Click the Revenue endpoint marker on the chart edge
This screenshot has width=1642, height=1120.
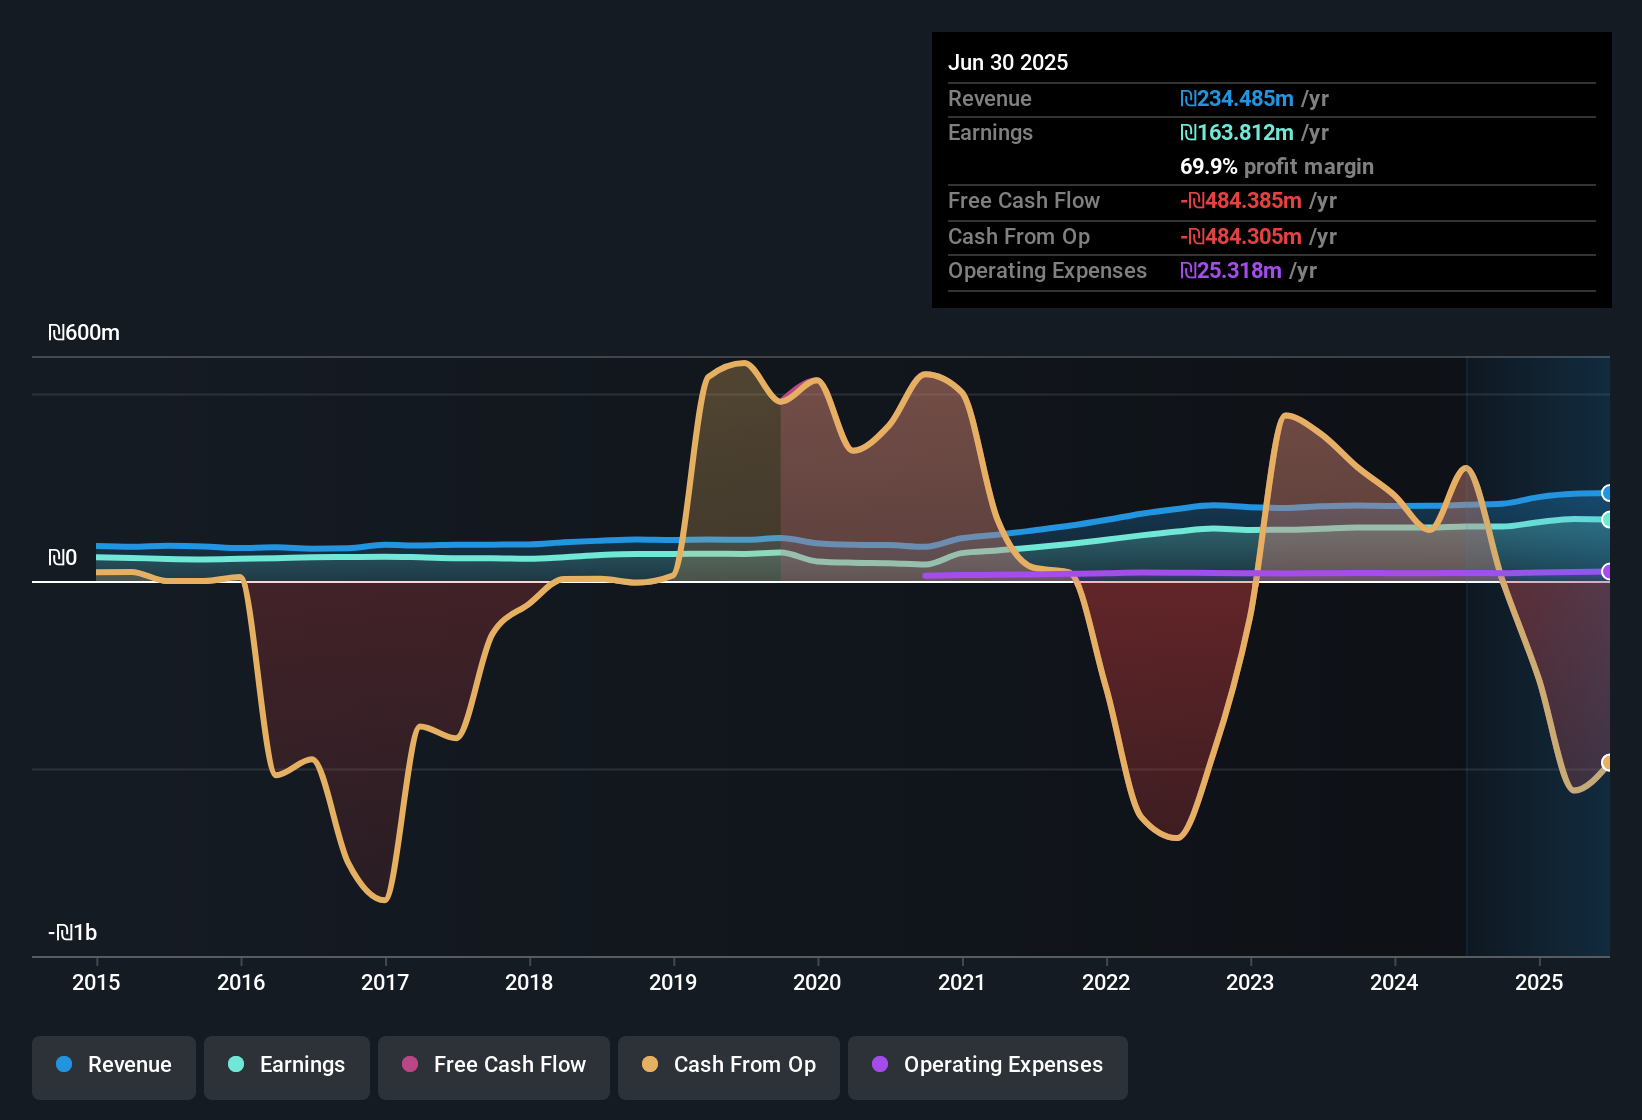(1606, 492)
